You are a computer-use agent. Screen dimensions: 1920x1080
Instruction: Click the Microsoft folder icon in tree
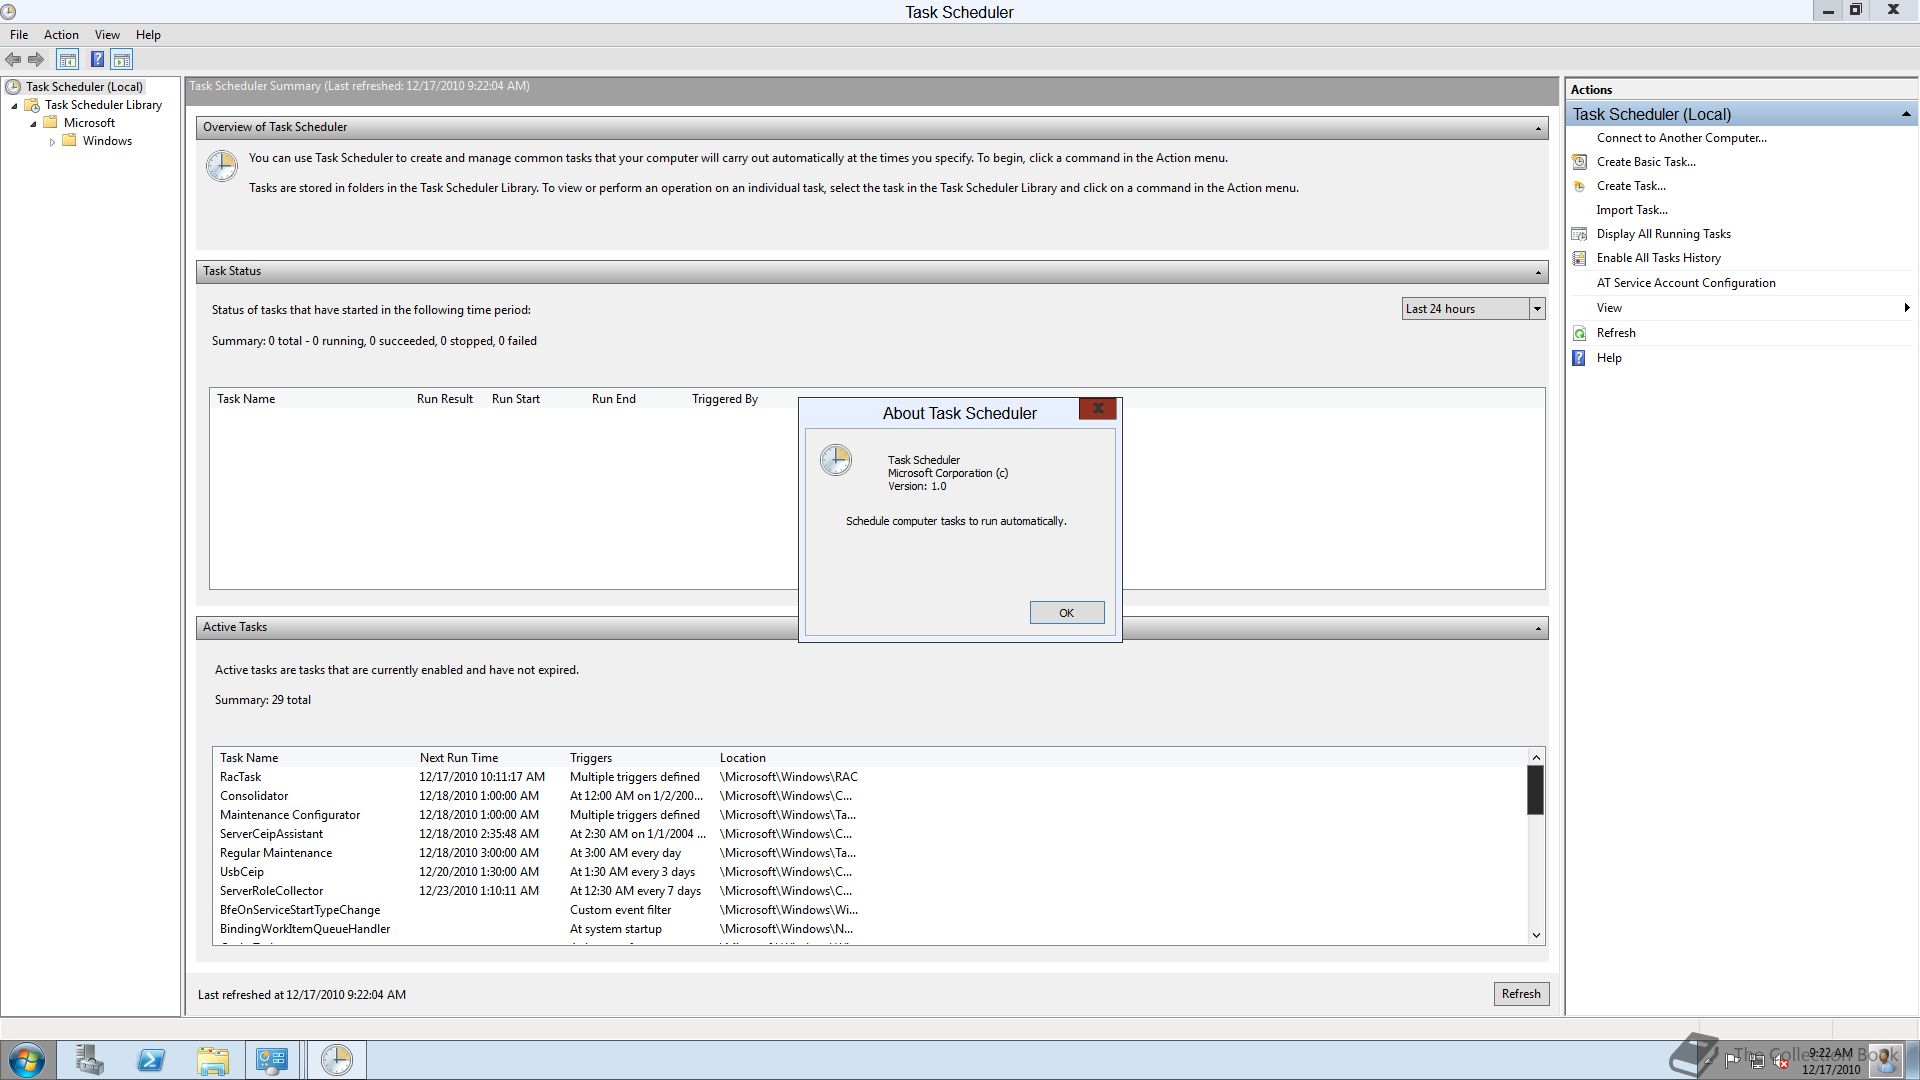(x=50, y=123)
